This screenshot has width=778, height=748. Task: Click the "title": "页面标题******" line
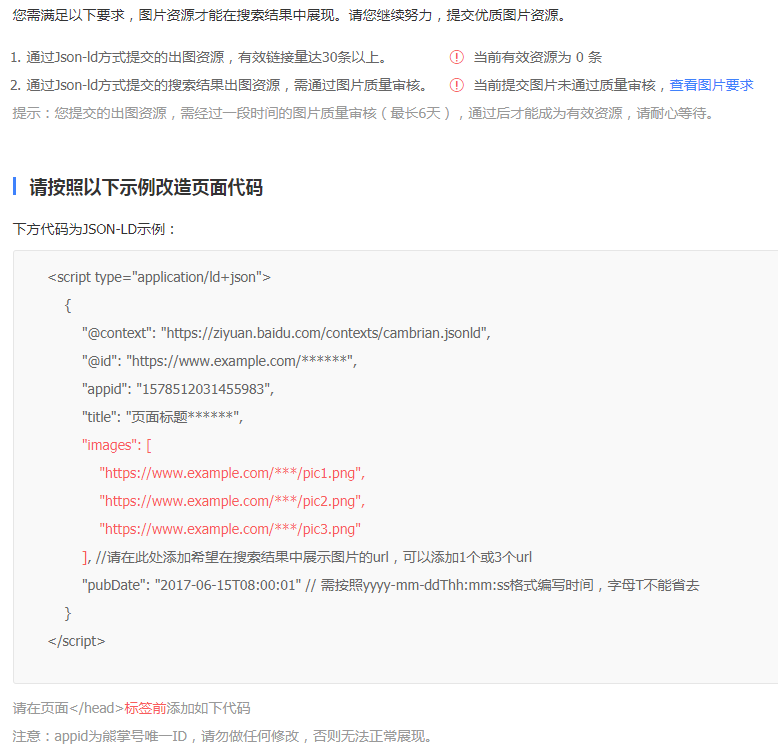tap(162, 417)
